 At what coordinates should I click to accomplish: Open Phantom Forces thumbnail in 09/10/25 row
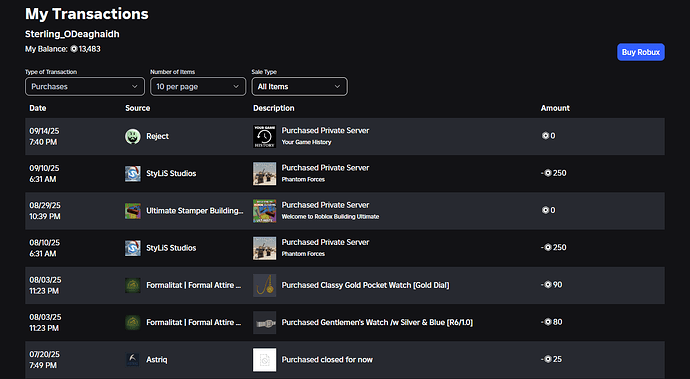tap(264, 173)
